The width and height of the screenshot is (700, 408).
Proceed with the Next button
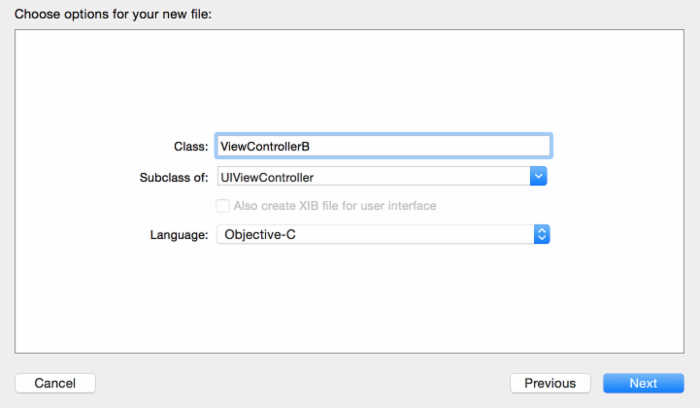pos(643,383)
